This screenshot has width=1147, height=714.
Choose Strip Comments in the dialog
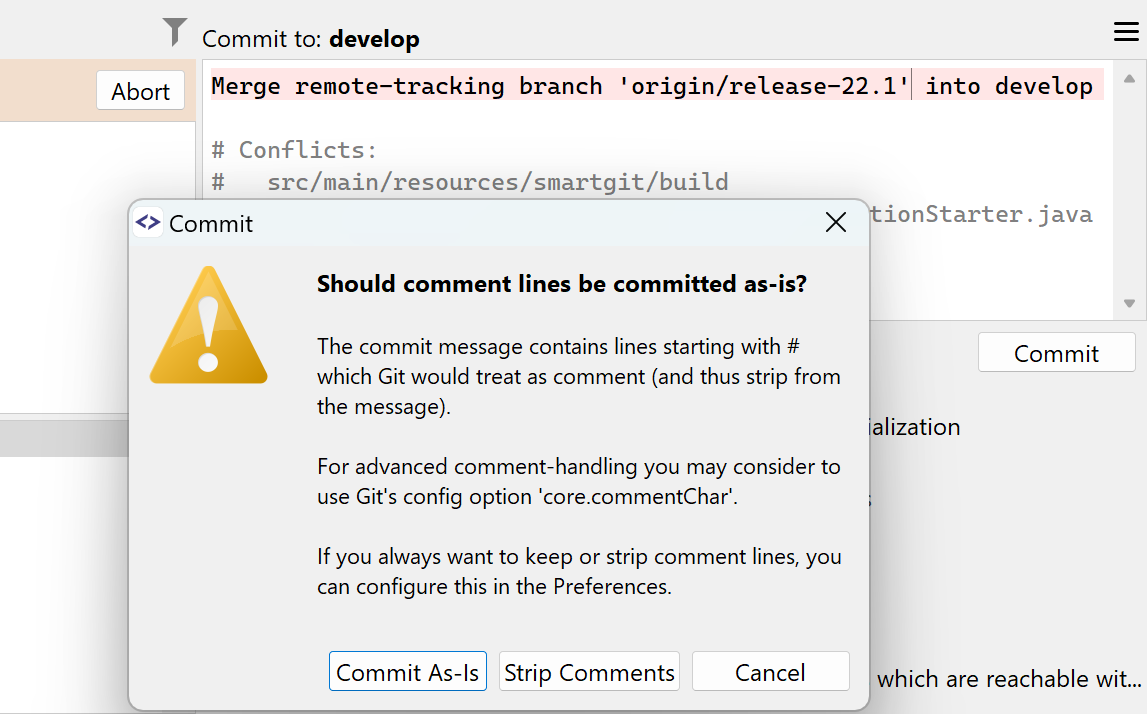(x=589, y=671)
